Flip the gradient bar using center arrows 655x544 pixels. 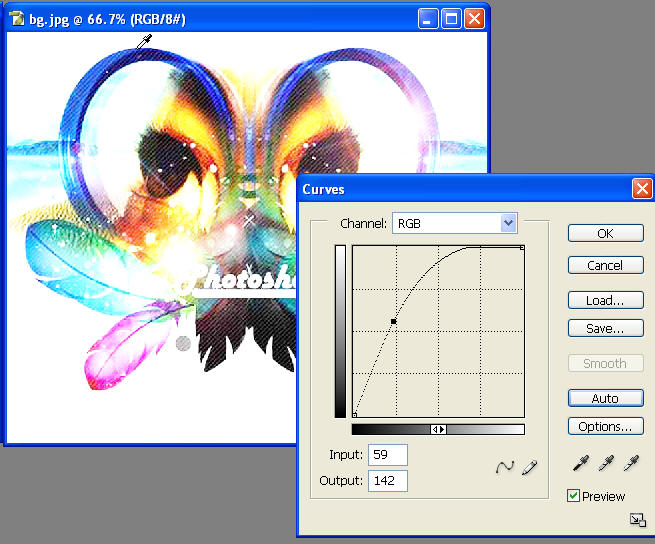pyautogui.click(x=438, y=429)
